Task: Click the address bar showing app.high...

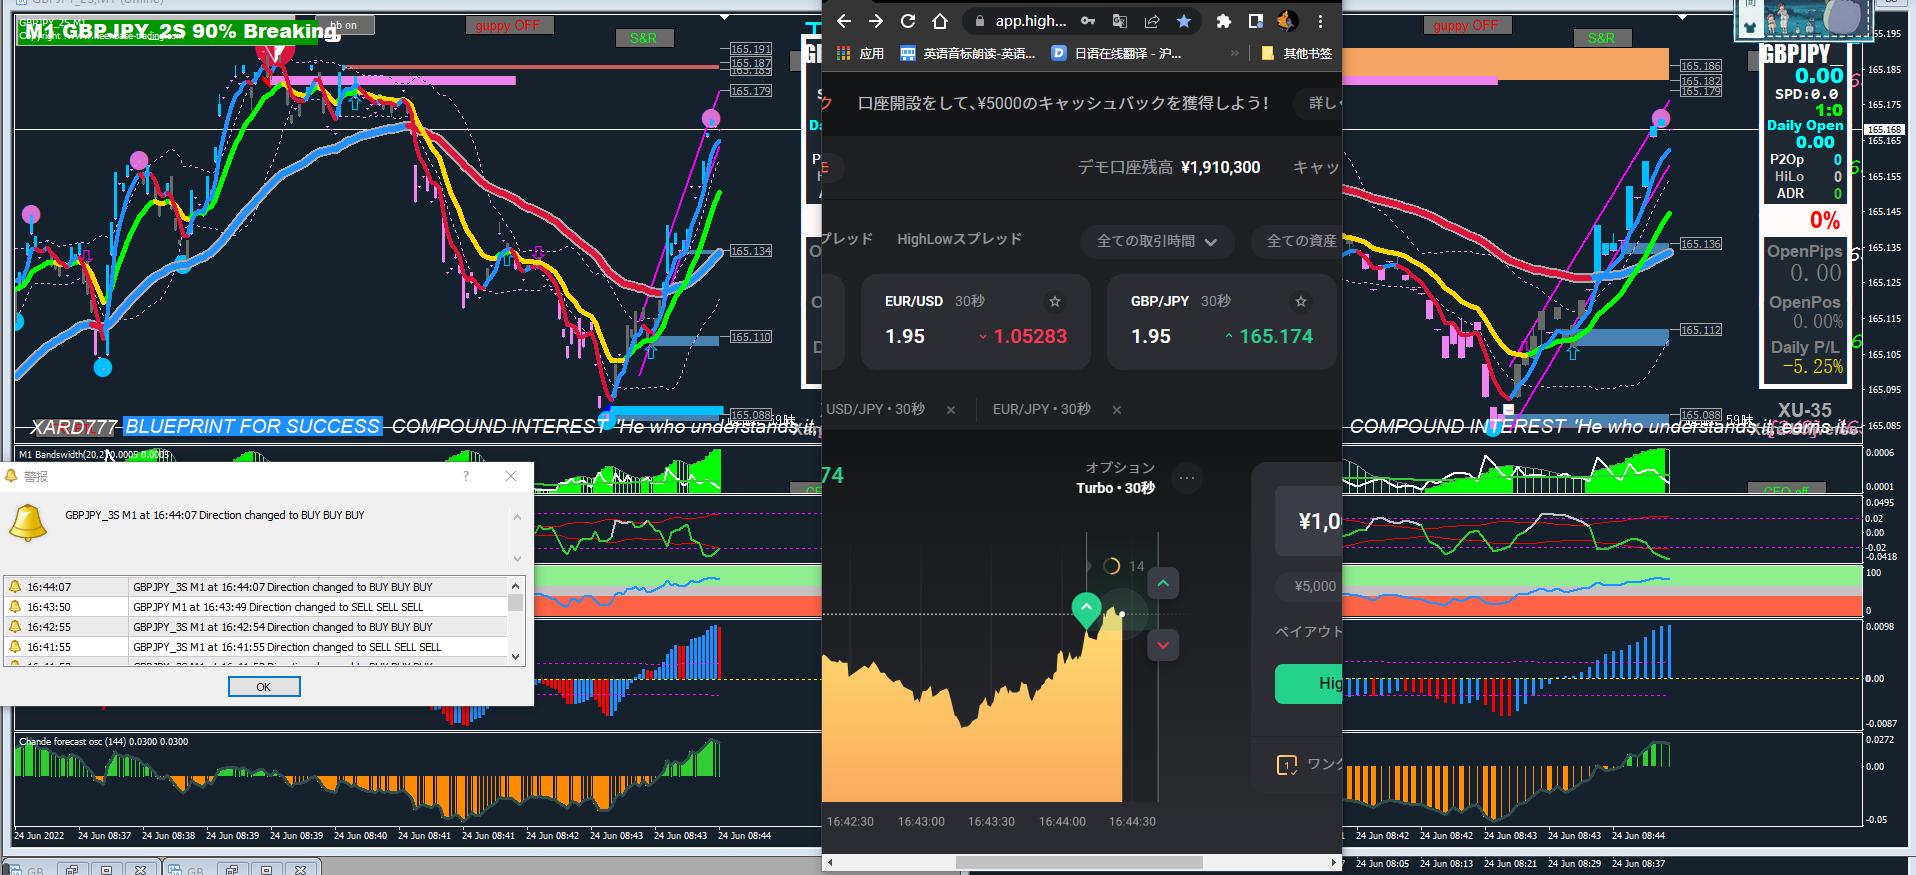Action: pos(1030,21)
